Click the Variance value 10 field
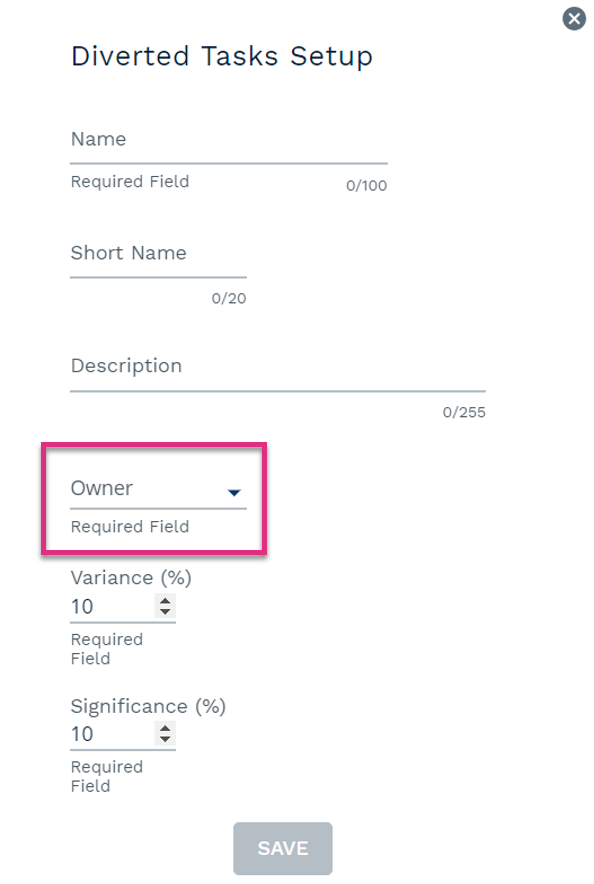The width and height of the screenshot is (594, 884). [112, 607]
